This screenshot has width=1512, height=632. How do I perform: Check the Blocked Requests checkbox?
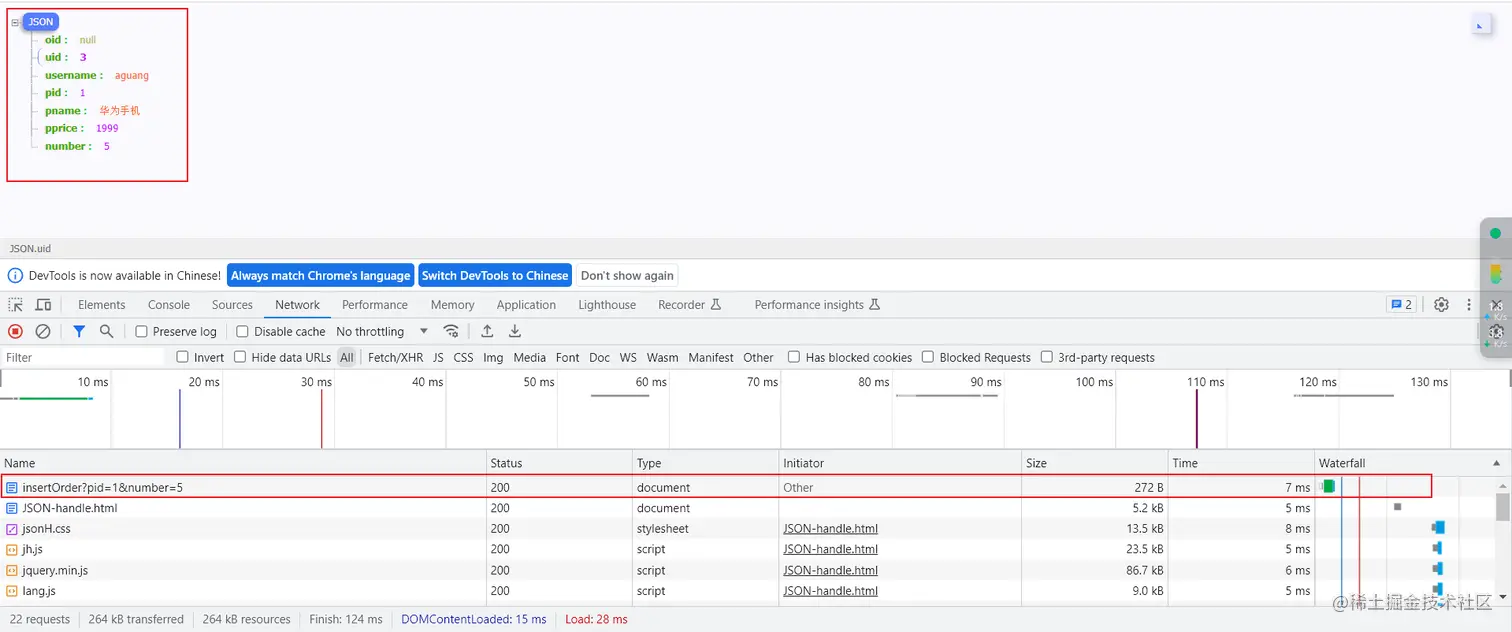click(x=928, y=357)
